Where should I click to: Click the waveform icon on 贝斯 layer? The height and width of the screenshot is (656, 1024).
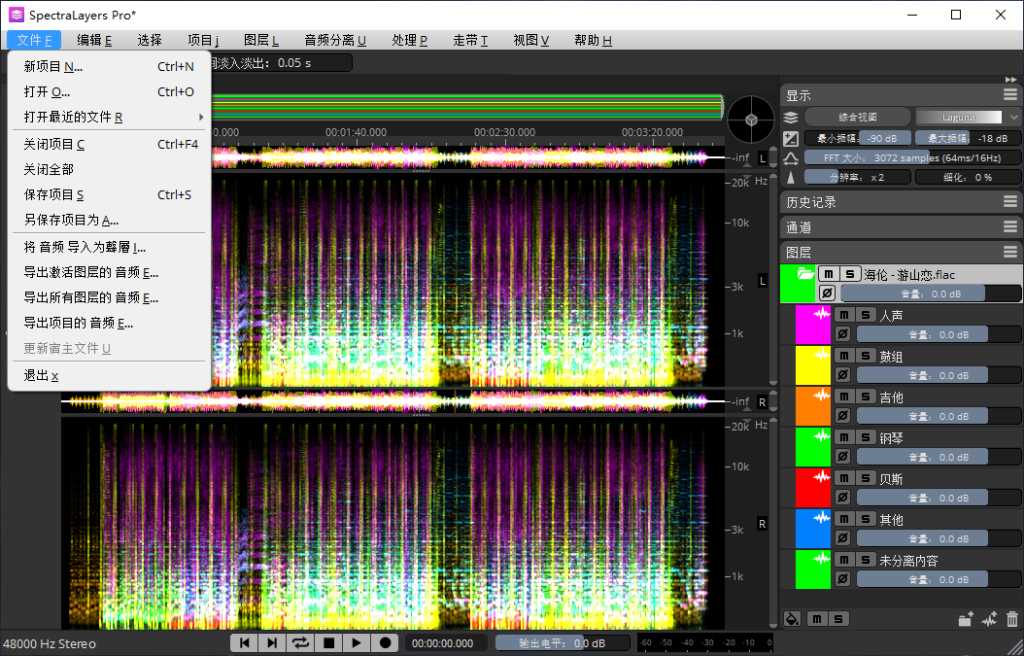[822, 477]
